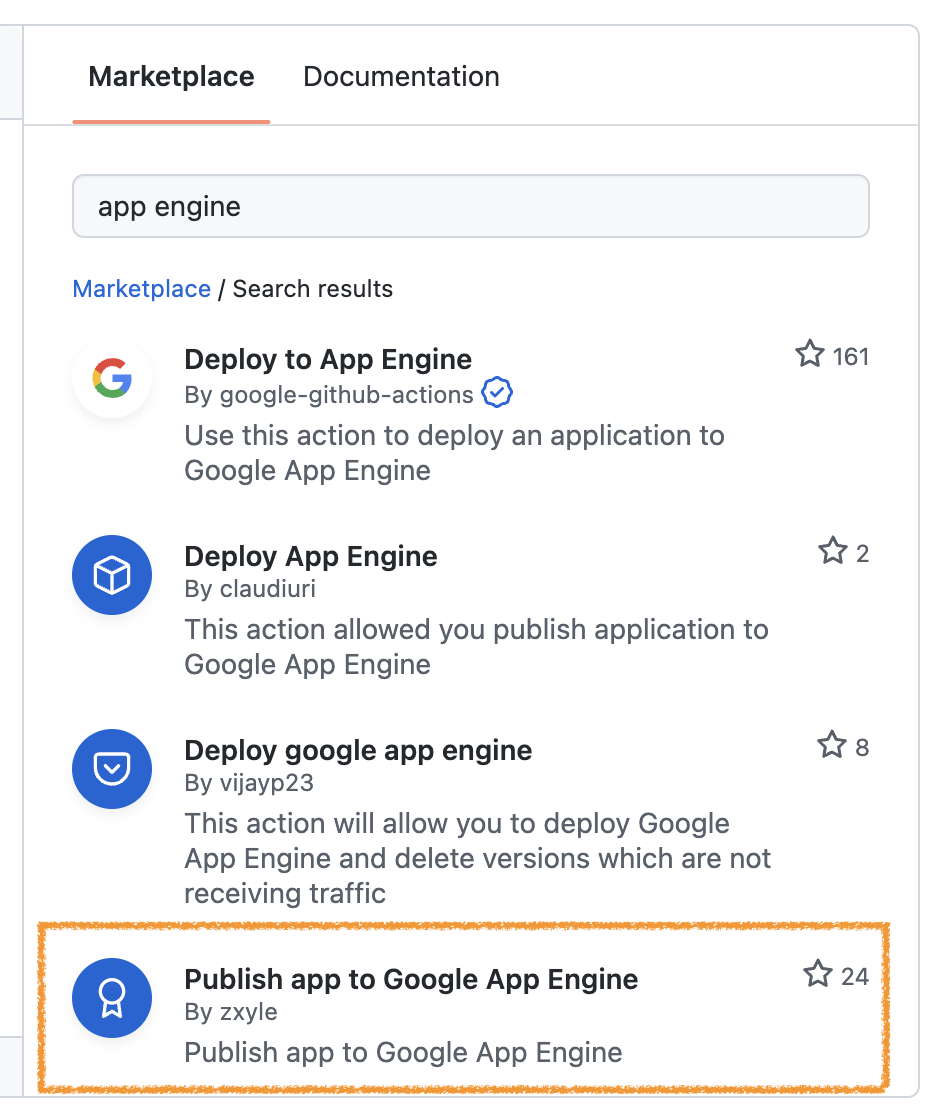Click the Google logo for Deploy to App Engine

[x=112, y=377]
